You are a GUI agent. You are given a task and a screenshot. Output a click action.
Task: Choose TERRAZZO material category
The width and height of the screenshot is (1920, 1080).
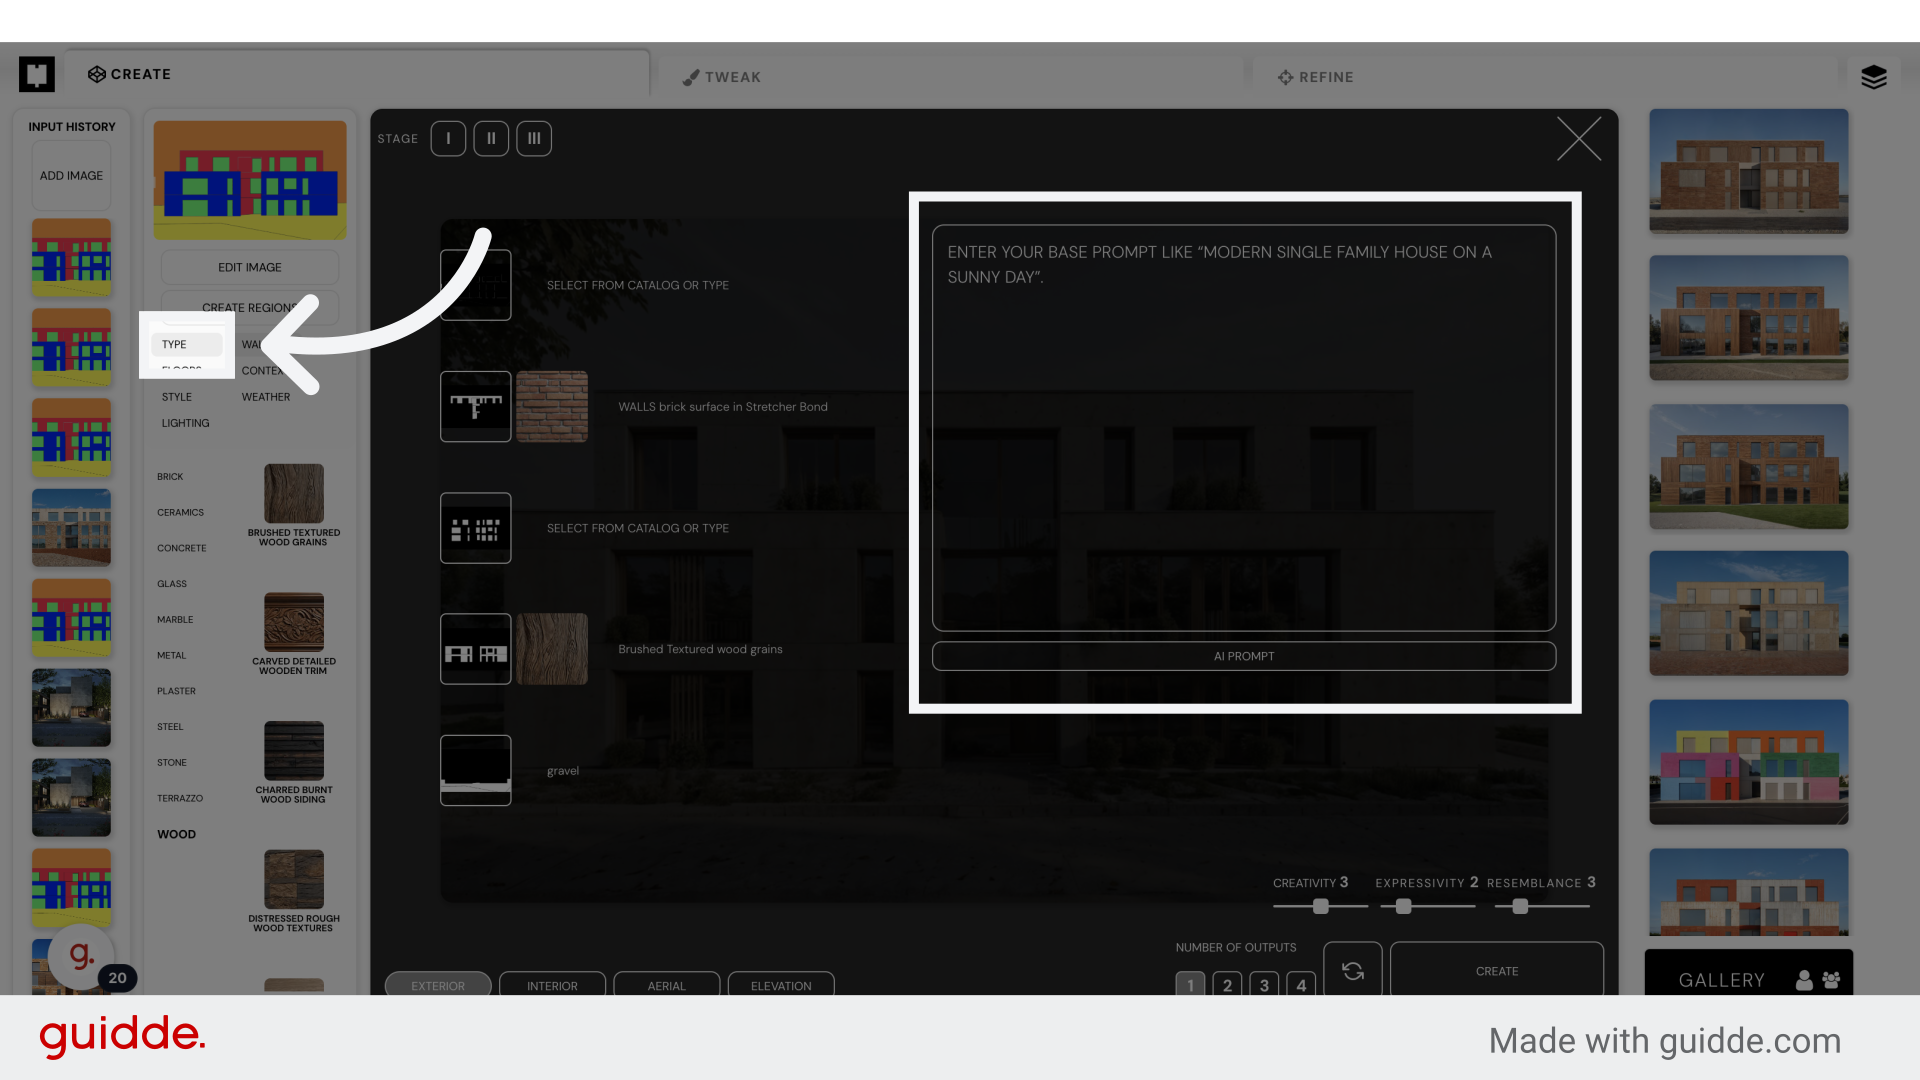(180, 799)
